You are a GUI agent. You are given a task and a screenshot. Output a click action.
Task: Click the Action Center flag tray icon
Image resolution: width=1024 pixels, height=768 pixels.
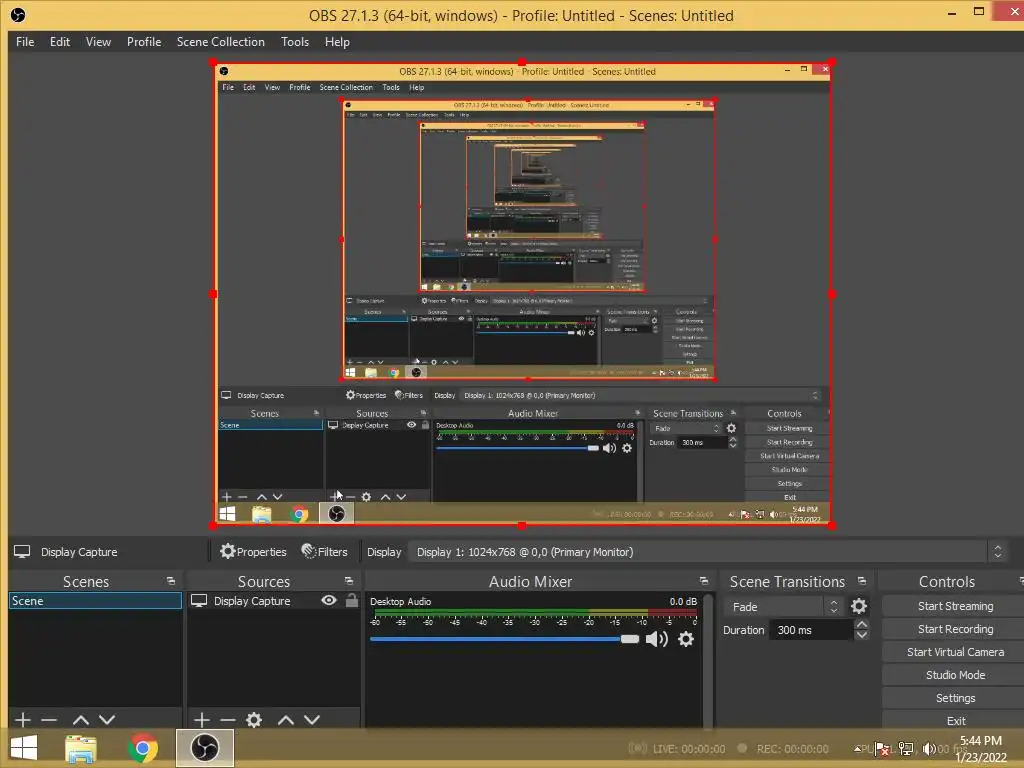tap(882, 748)
